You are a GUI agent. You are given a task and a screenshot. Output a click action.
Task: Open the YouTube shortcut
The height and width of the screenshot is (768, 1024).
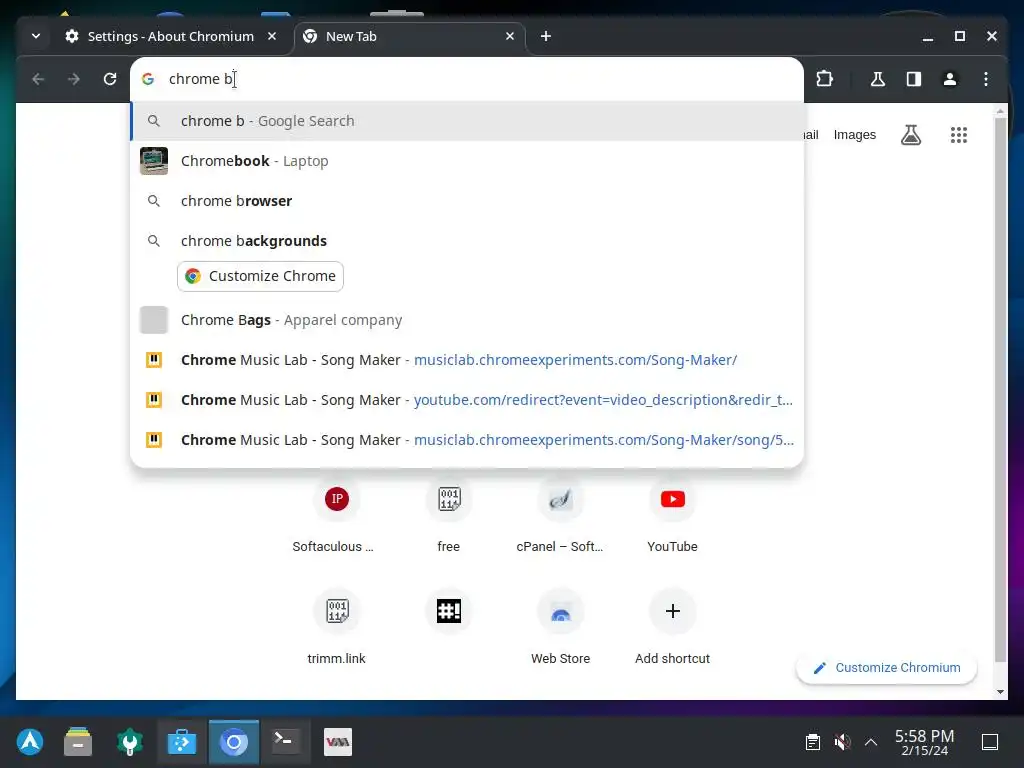click(x=673, y=516)
